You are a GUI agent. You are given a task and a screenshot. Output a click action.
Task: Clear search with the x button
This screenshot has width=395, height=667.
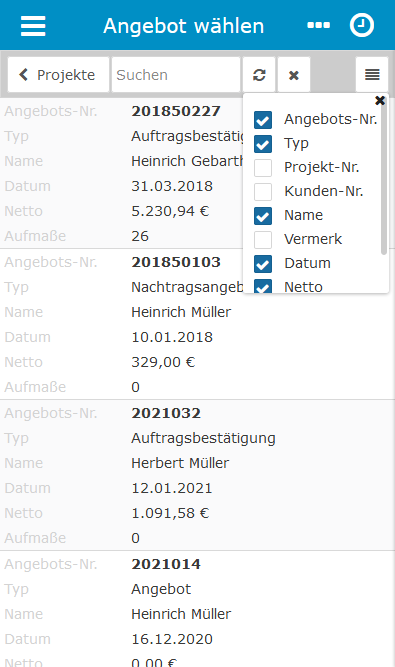click(x=294, y=75)
